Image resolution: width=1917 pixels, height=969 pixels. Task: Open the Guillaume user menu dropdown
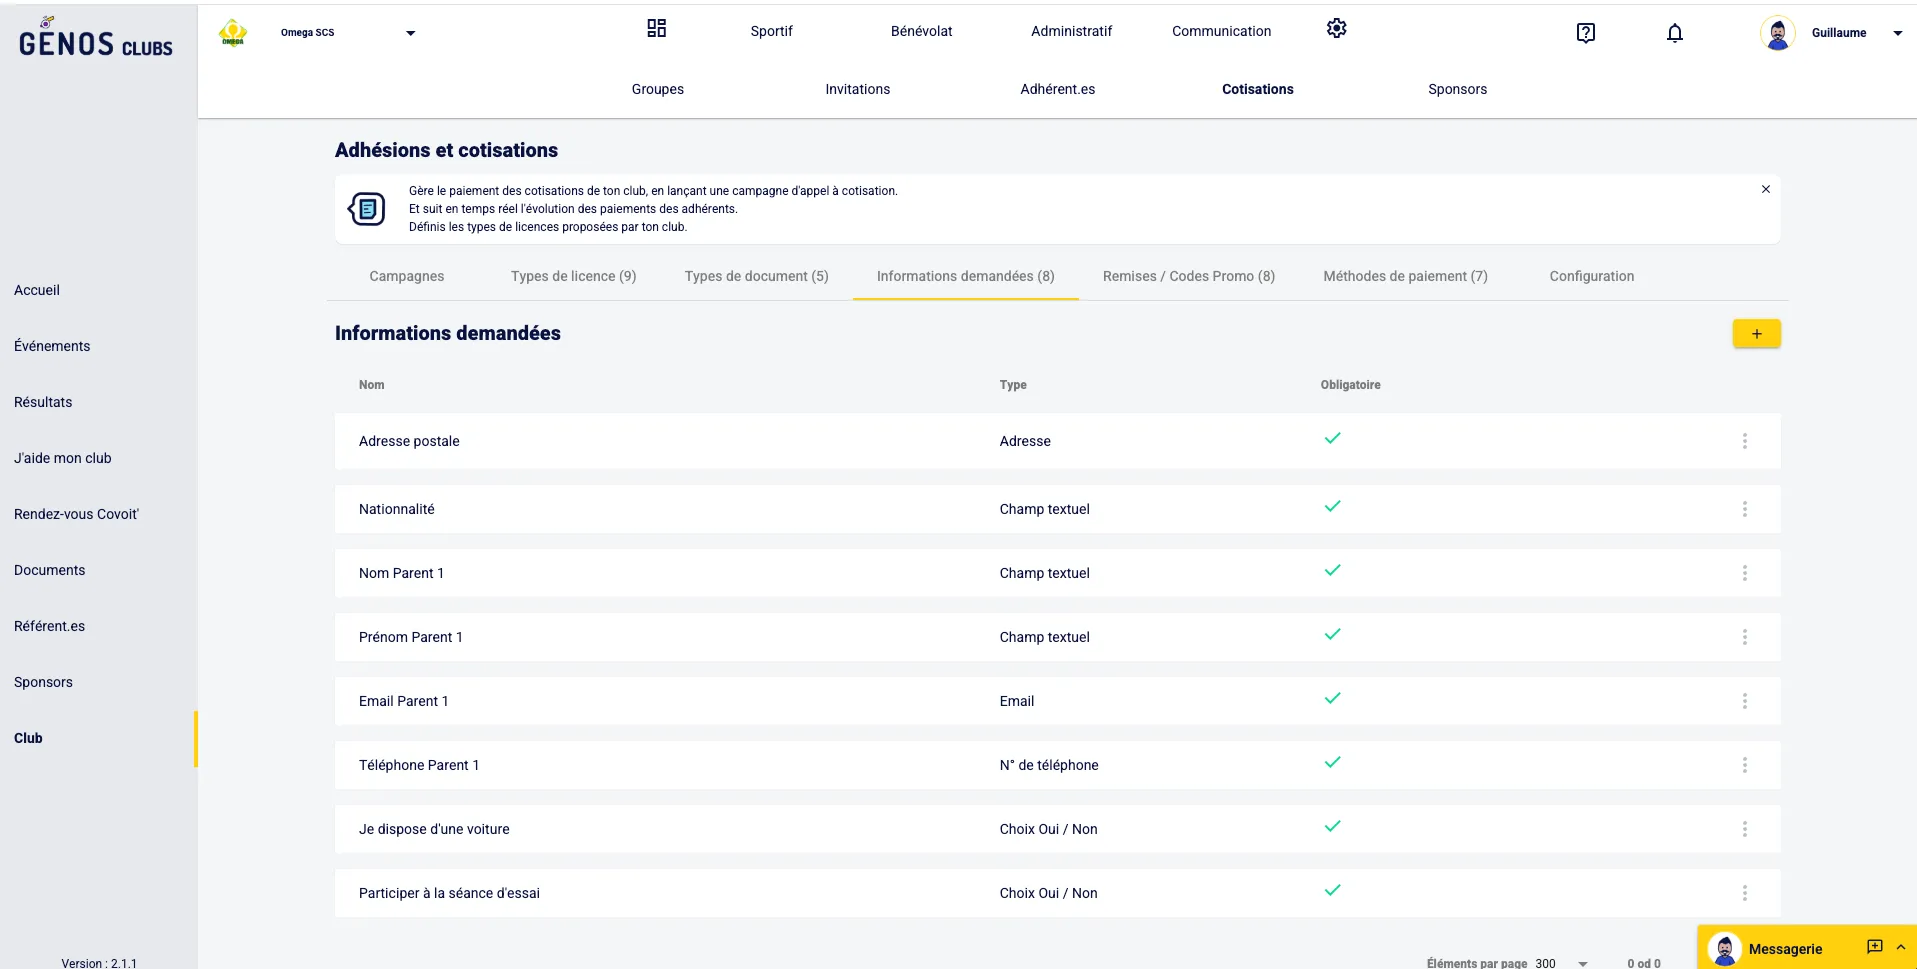[1896, 33]
